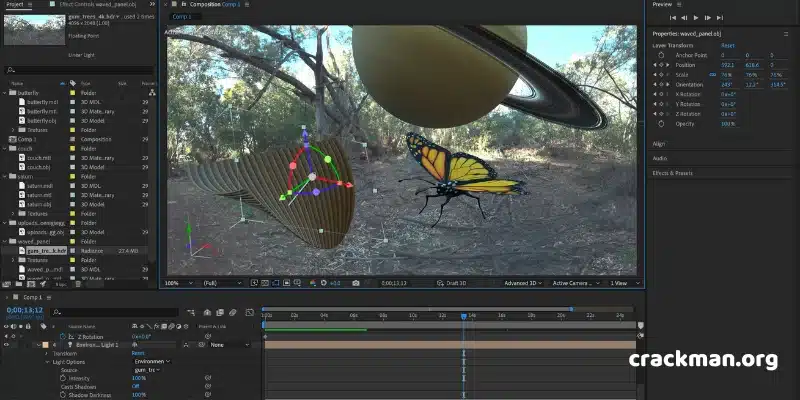Click Anchor Point stopwatch in Properties panel
Viewport: 800px width, 400px height.
[x=661, y=55]
